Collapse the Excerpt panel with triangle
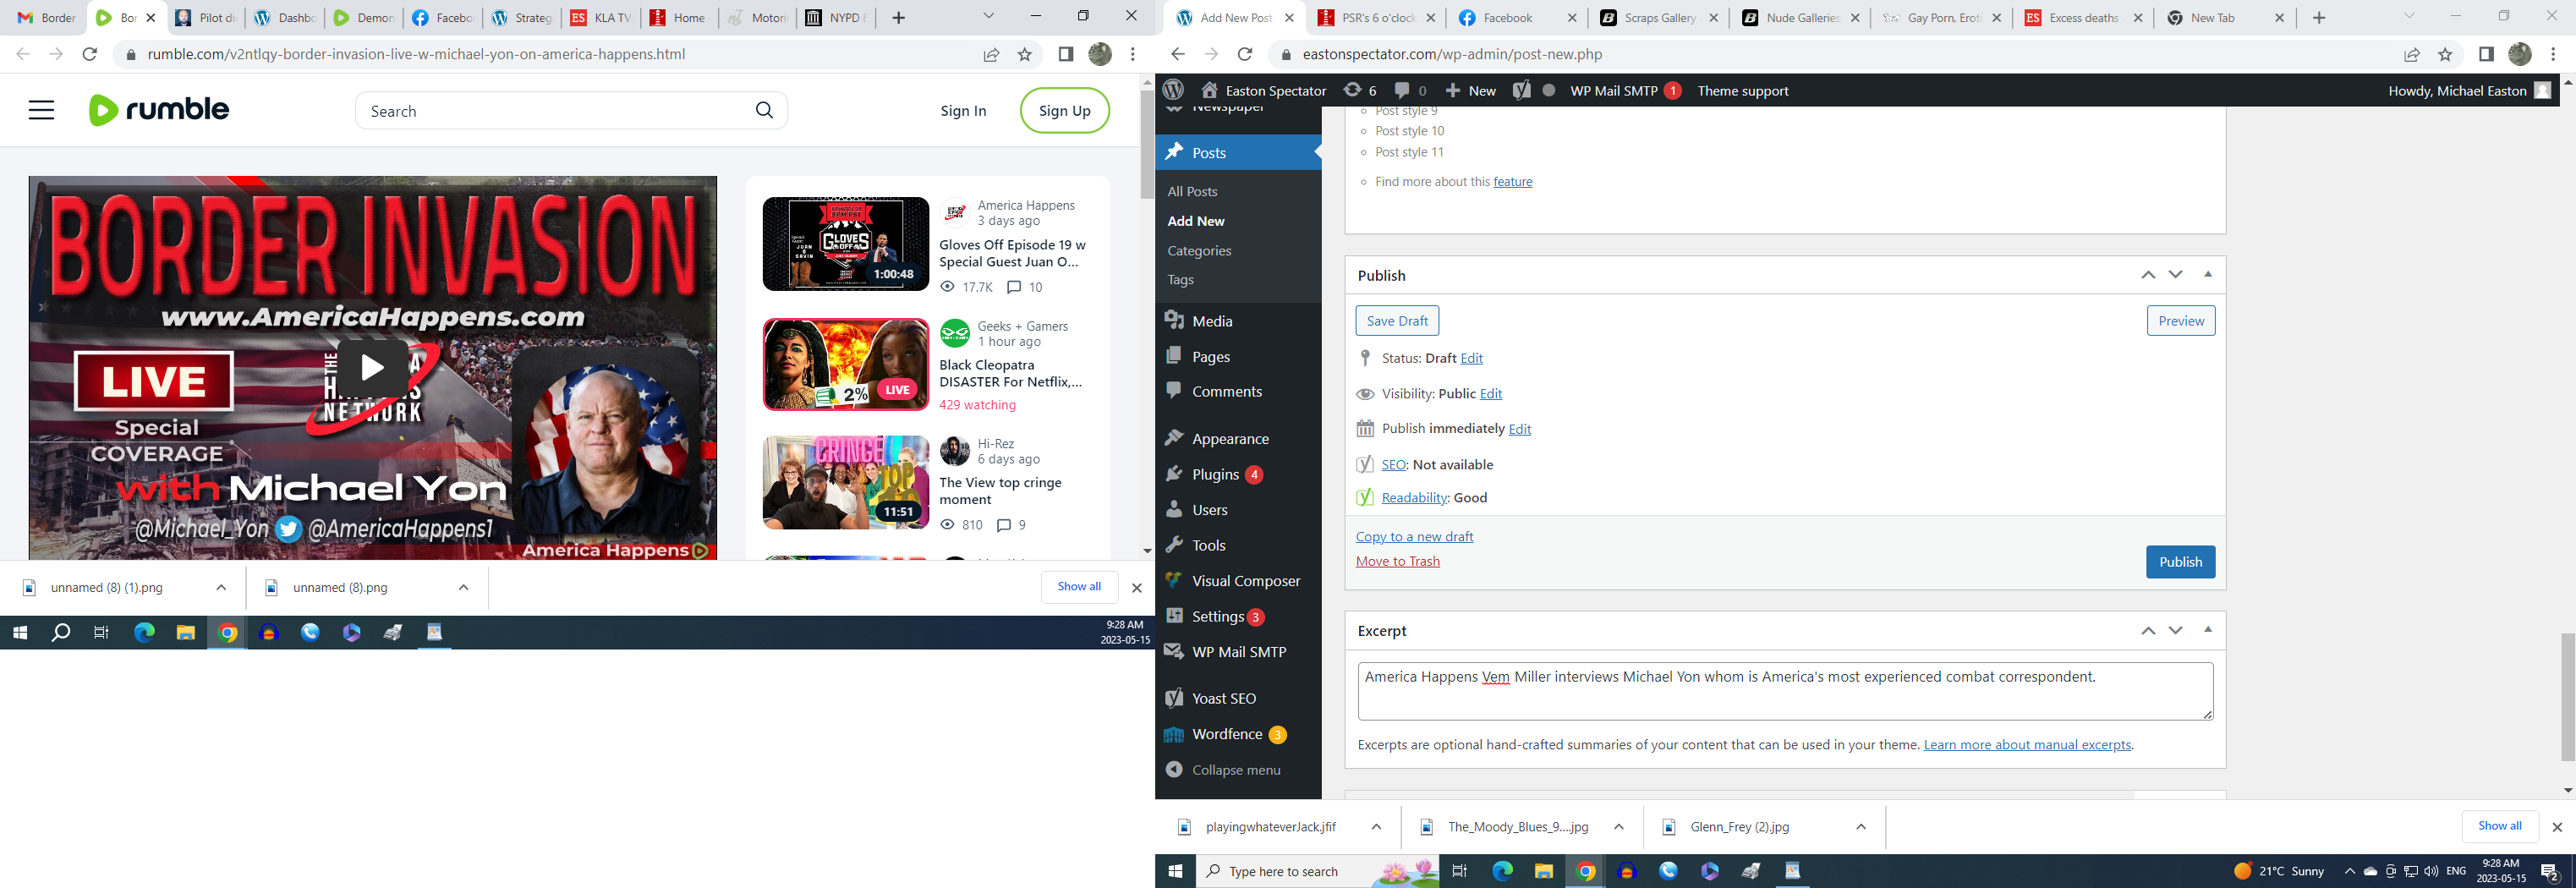 coord(2208,630)
